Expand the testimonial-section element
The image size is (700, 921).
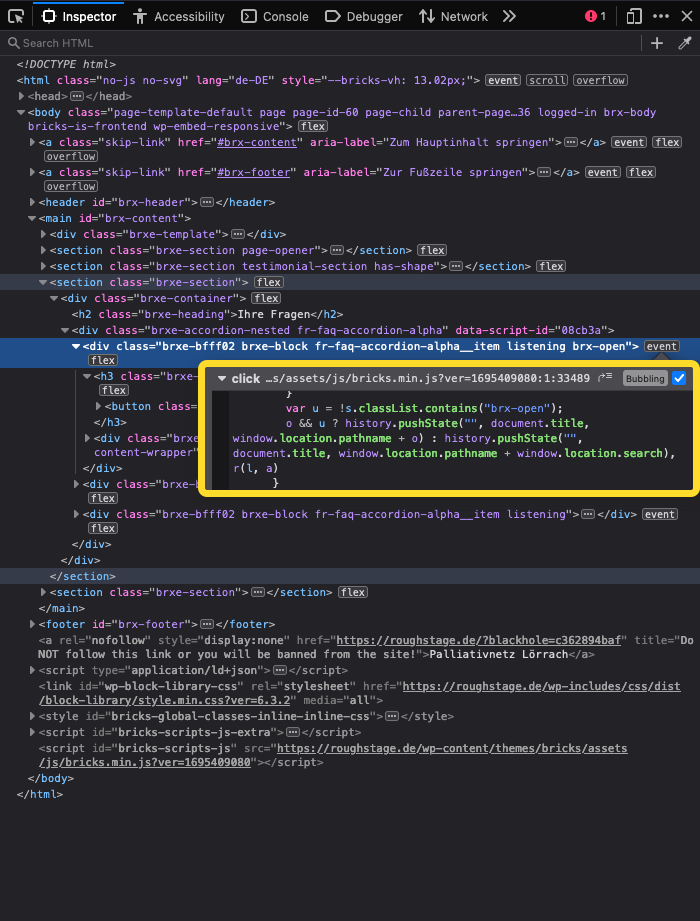click(x=43, y=266)
